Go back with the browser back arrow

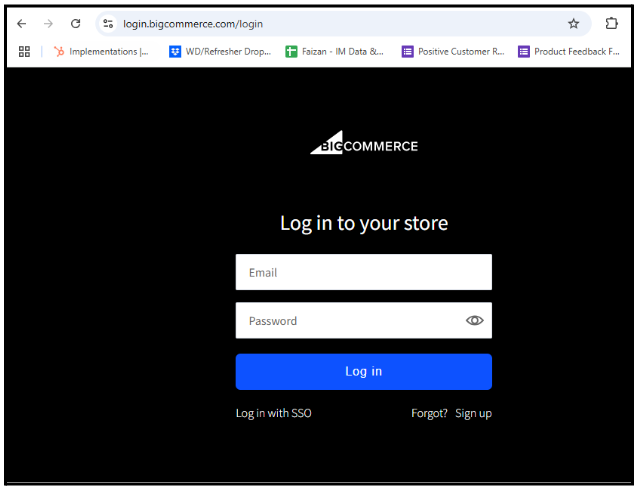tap(22, 24)
